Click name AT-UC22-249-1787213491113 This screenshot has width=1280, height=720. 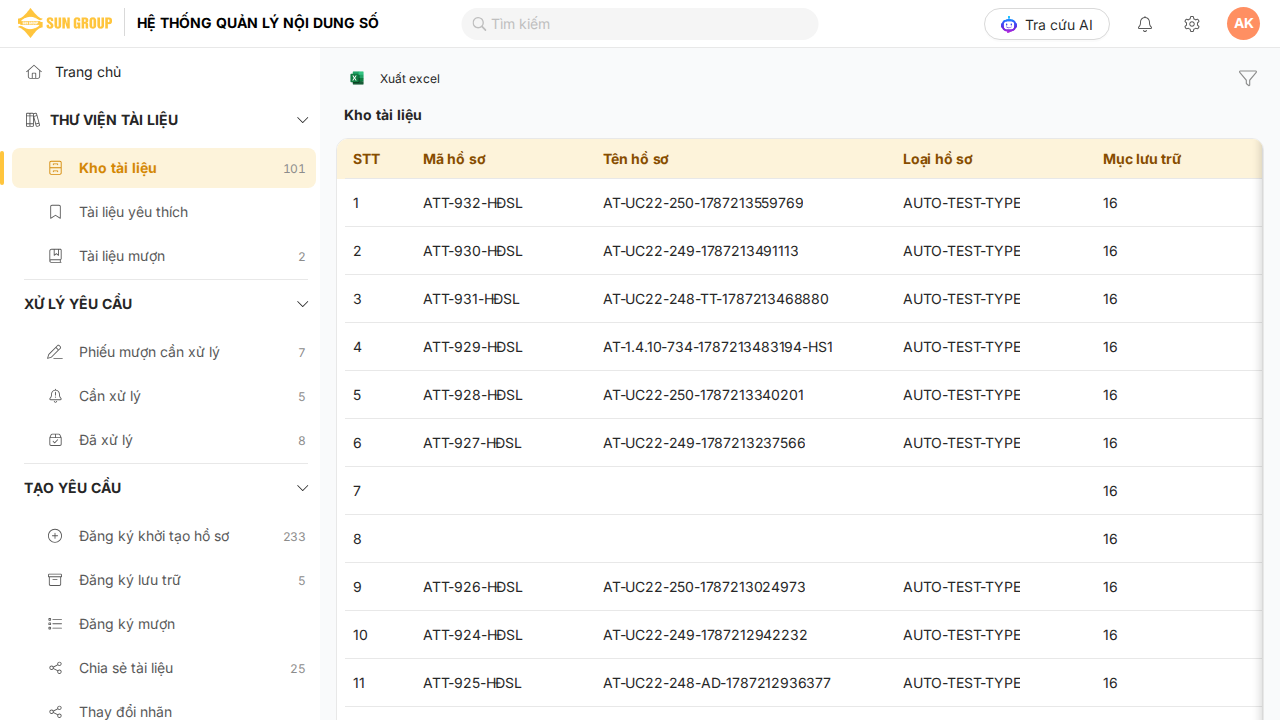pyautogui.click(x=701, y=251)
